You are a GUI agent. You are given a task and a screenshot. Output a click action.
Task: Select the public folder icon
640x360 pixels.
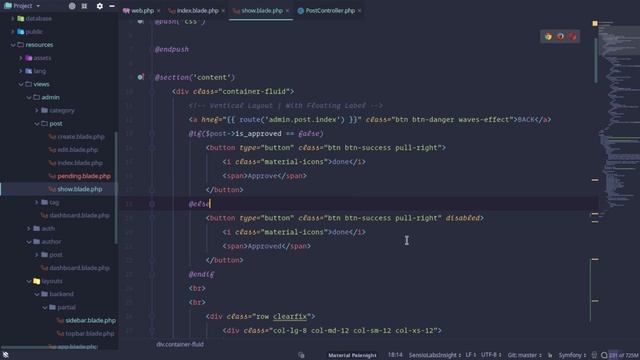click(20, 32)
